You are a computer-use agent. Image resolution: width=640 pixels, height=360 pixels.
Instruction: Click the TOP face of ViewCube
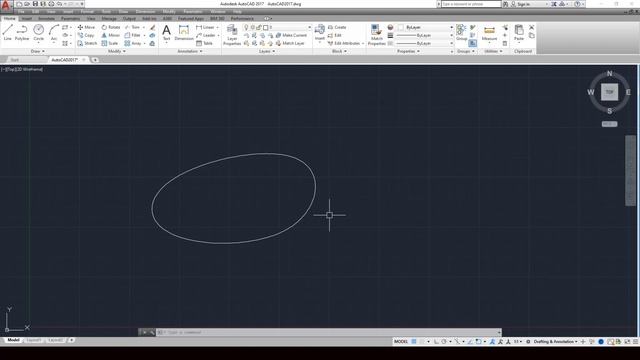609,92
